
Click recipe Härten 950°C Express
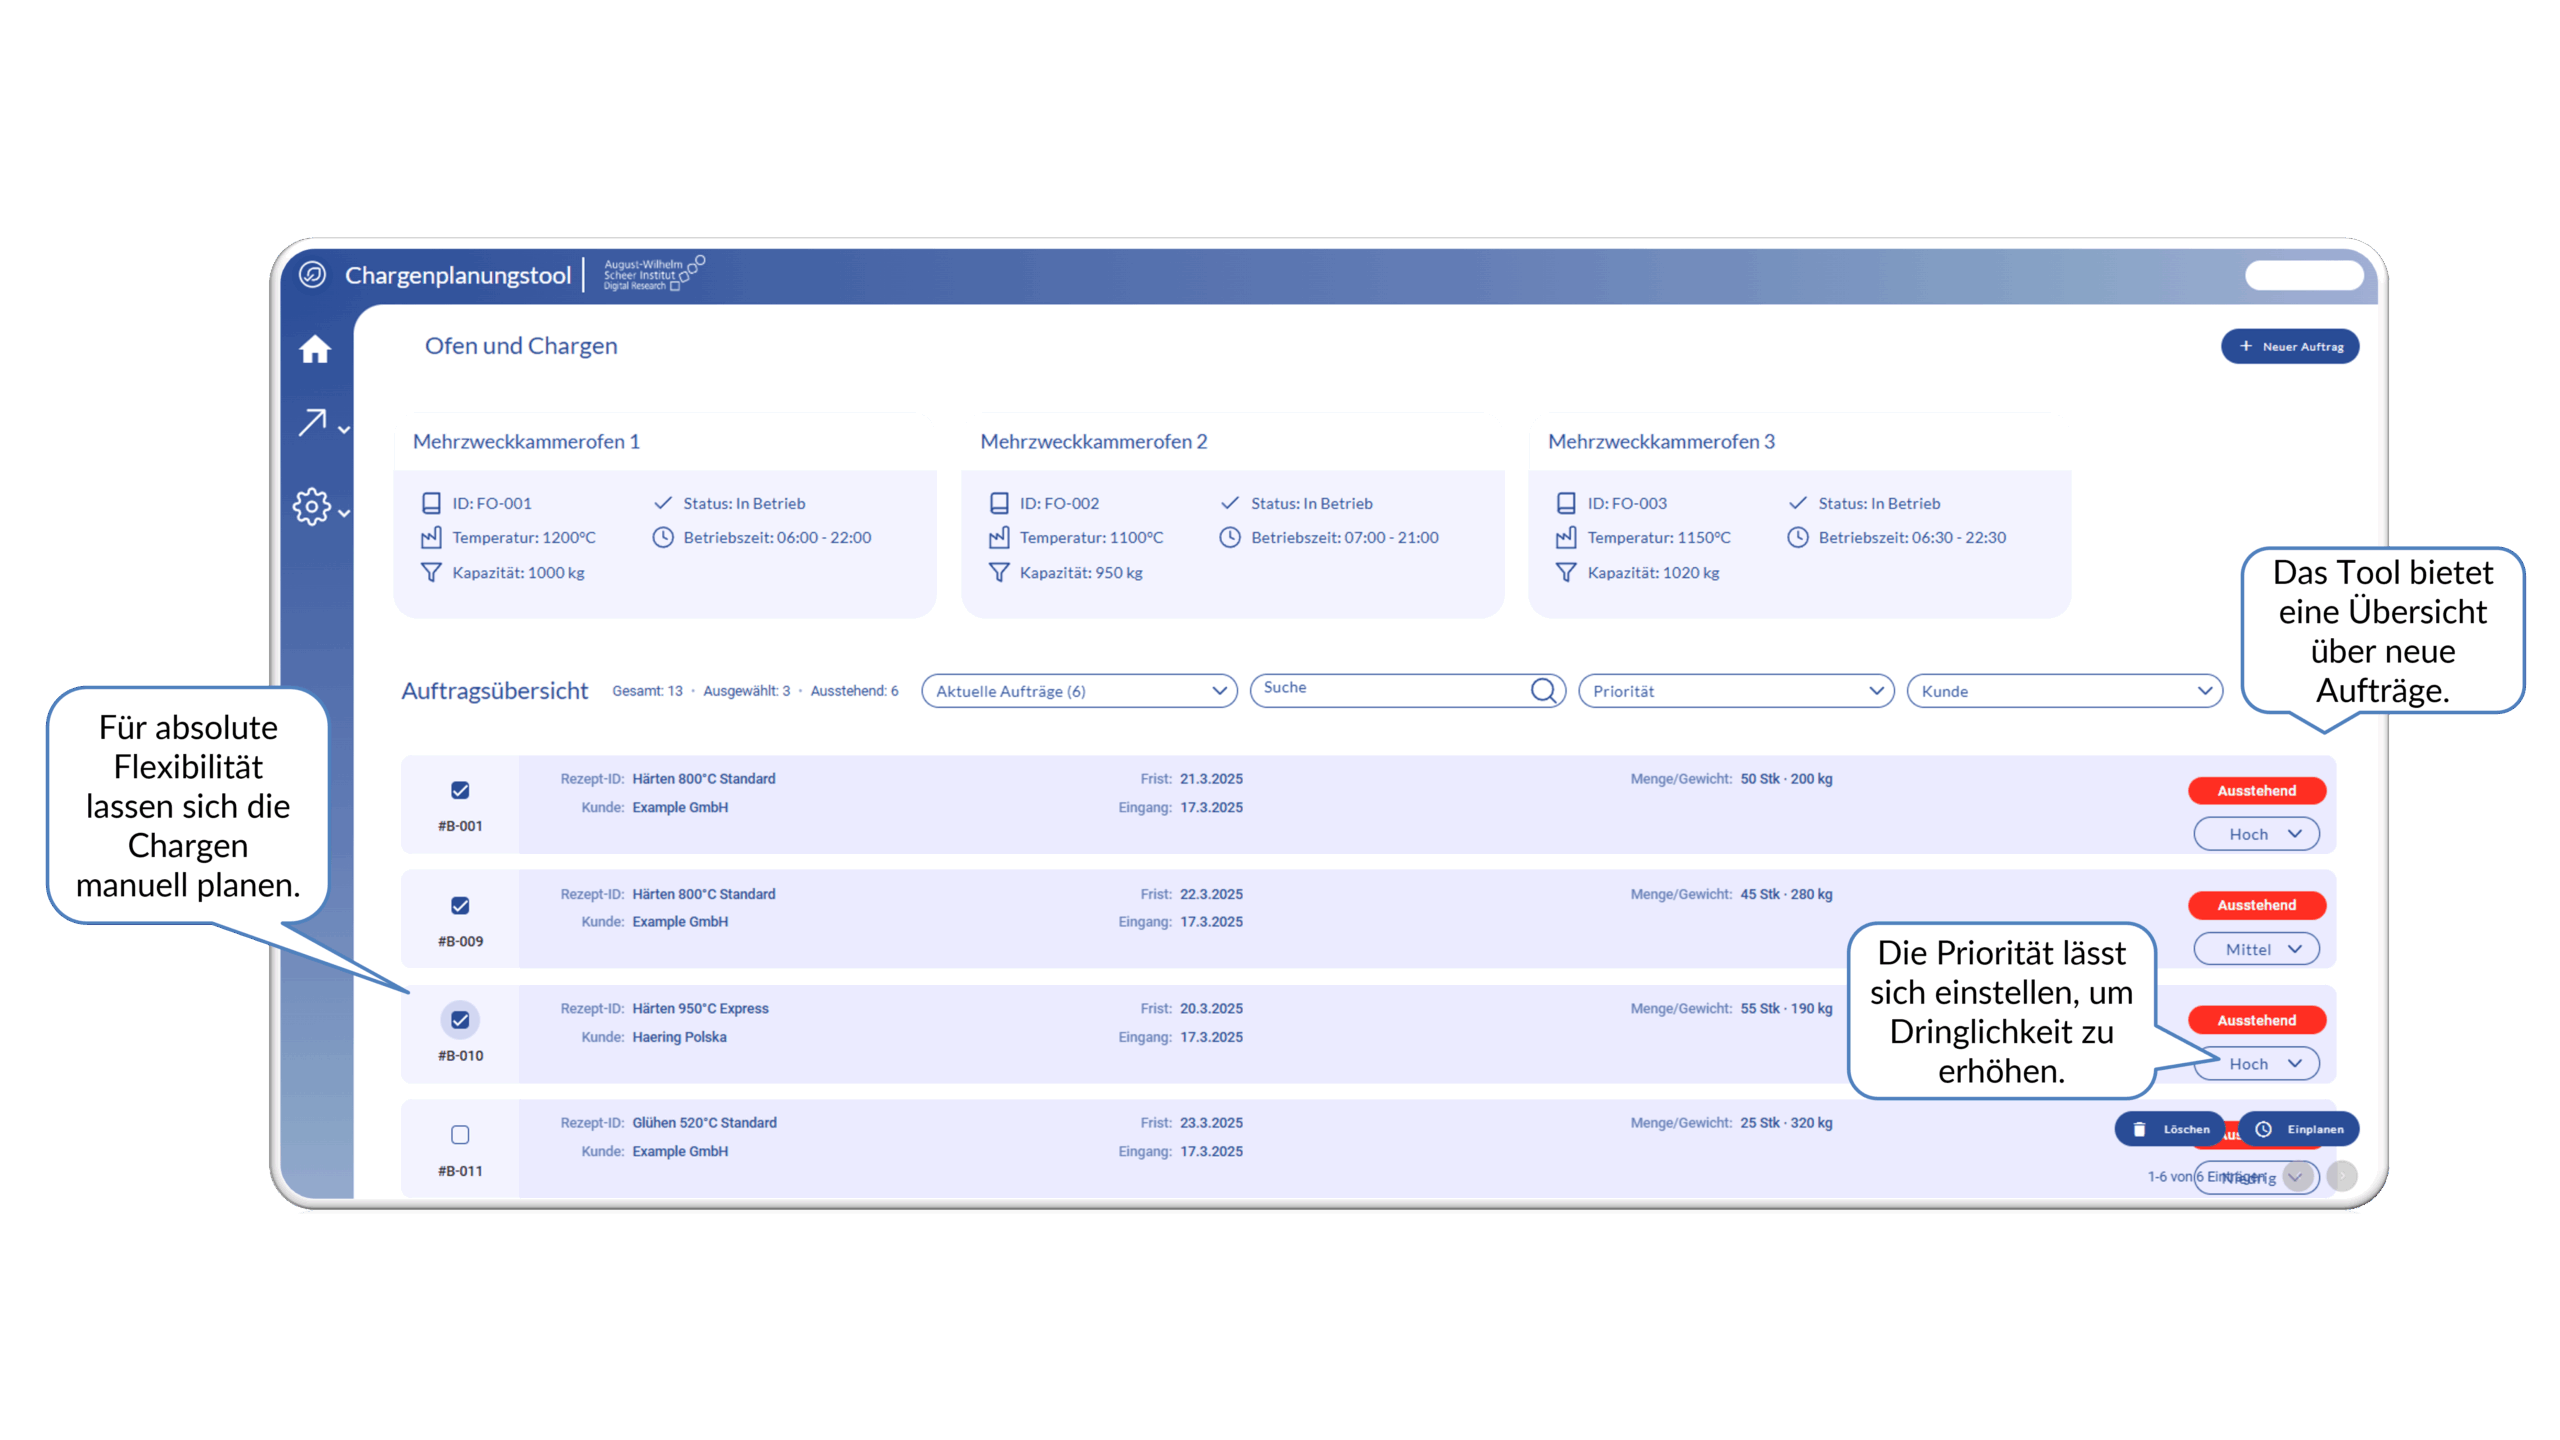point(700,1008)
